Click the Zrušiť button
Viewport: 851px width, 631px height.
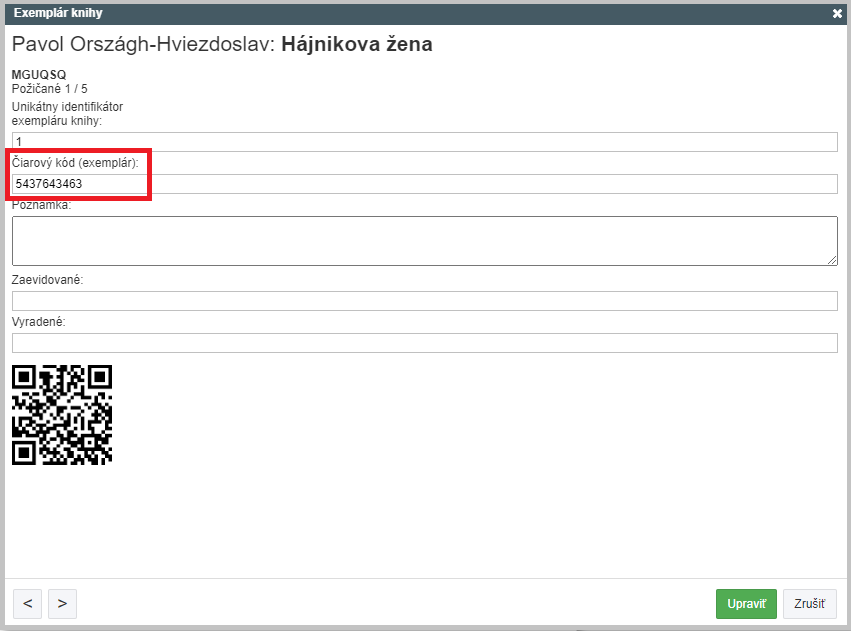click(809, 604)
